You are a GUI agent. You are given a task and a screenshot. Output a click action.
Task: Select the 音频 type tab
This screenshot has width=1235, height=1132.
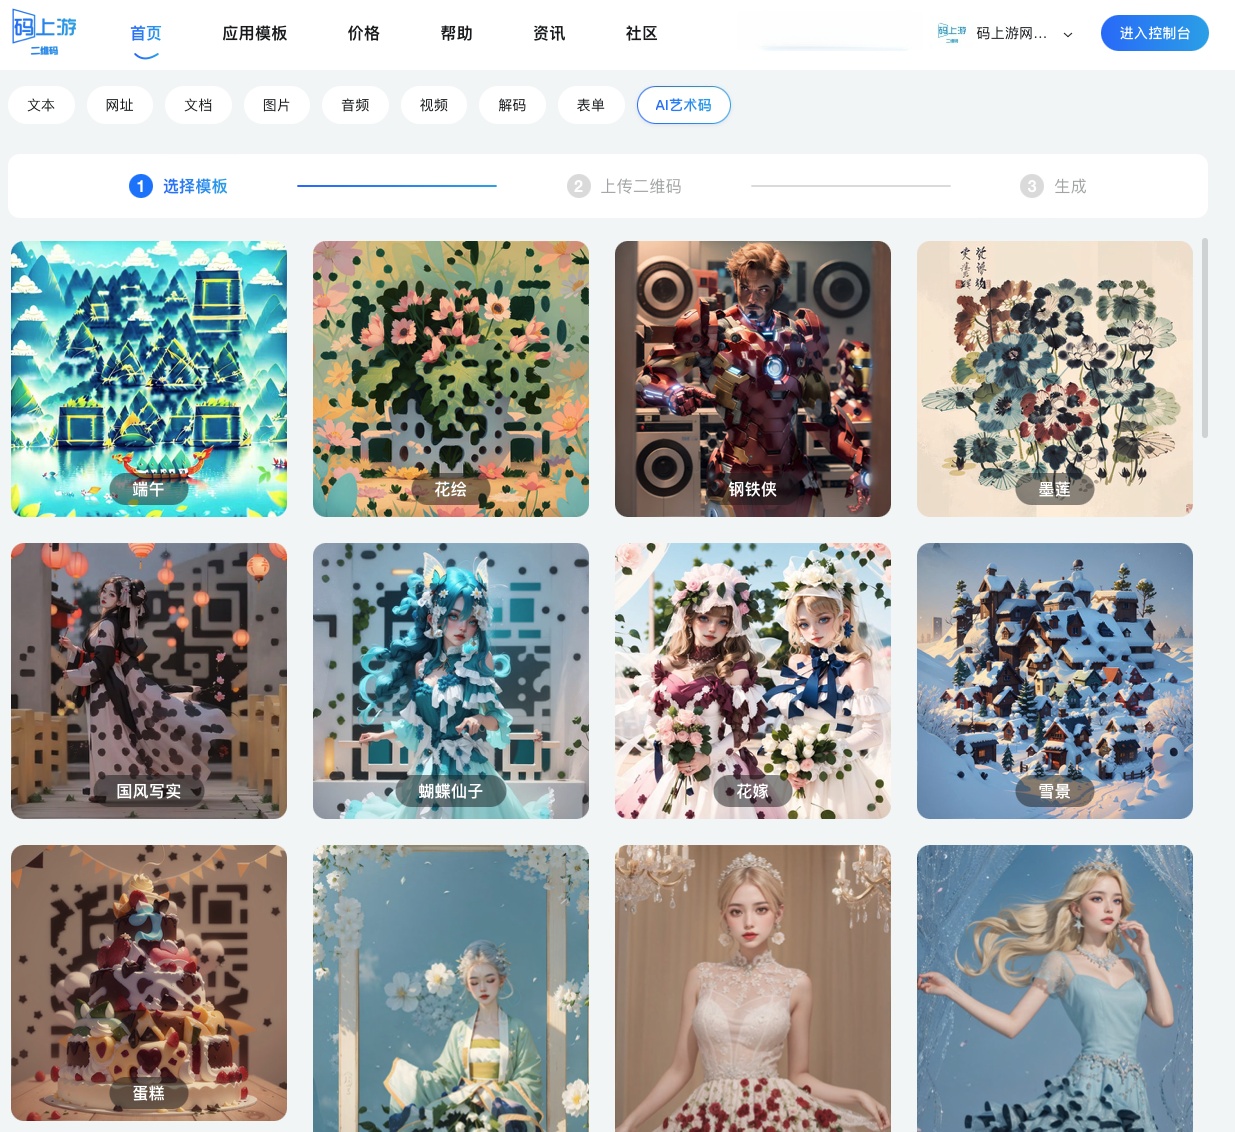[355, 105]
